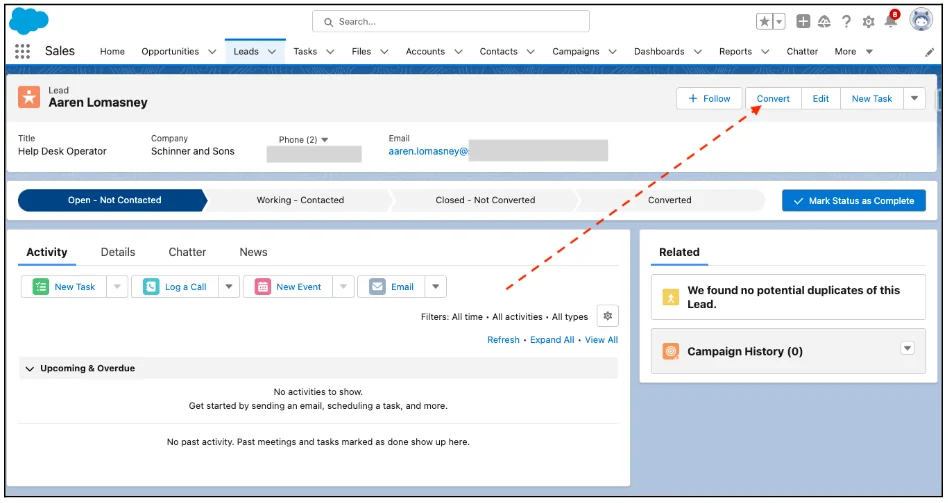Switch to the record Chatter tab
This screenshot has width=948, height=503.
point(187,252)
